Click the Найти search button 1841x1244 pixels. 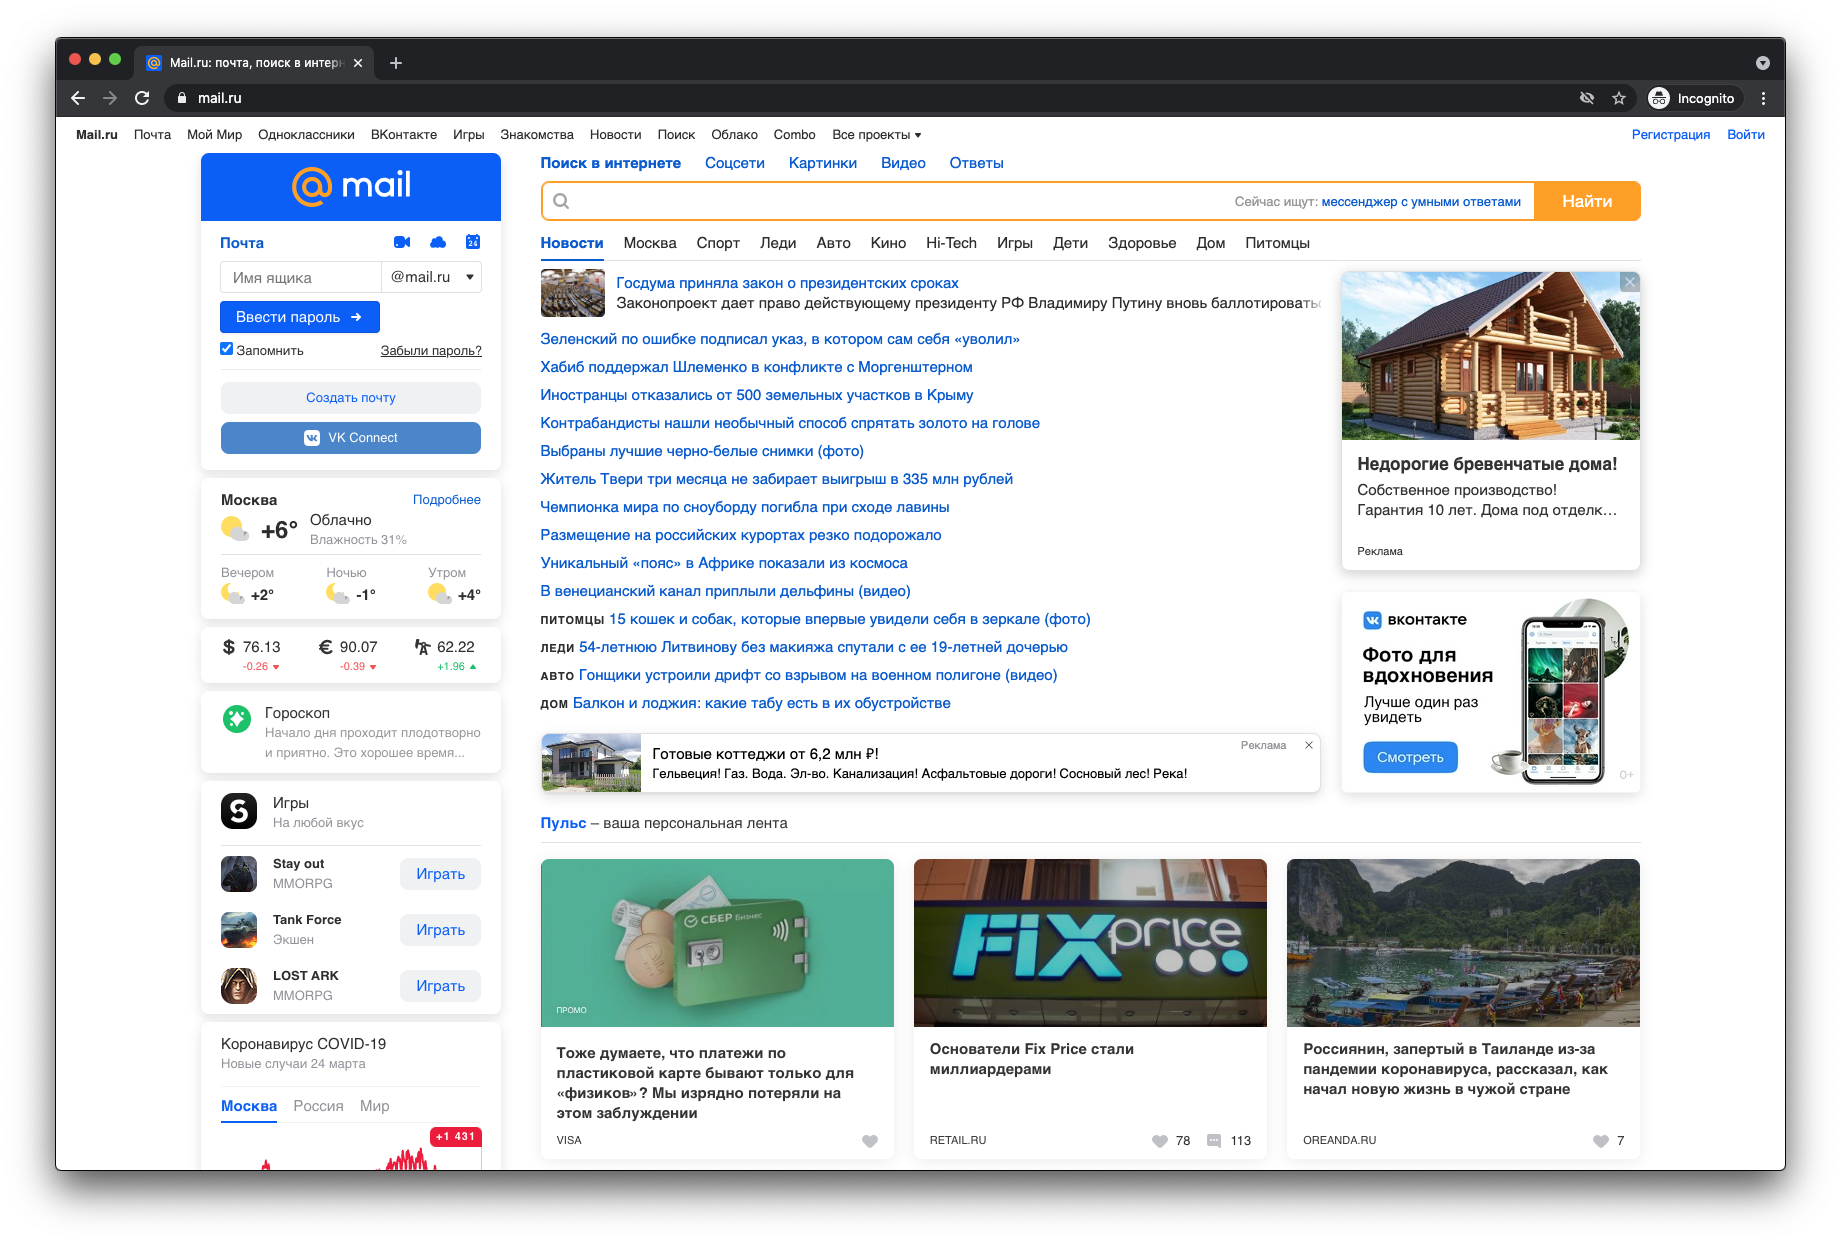tap(1587, 201)
